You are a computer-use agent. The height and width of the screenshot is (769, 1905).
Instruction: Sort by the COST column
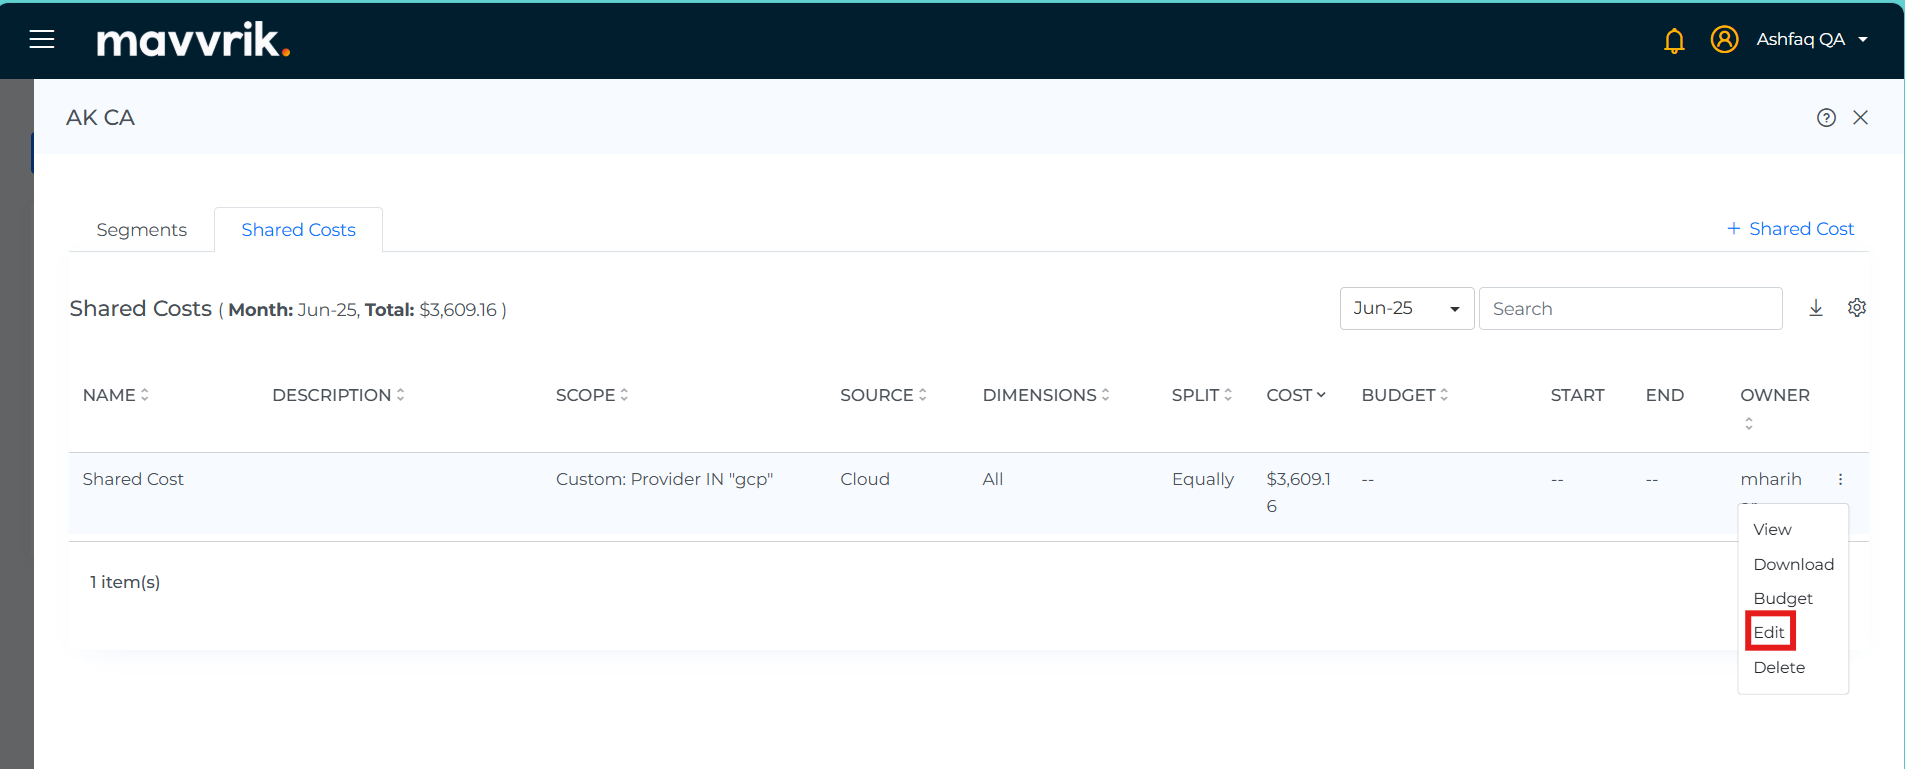coord(1295,395)
